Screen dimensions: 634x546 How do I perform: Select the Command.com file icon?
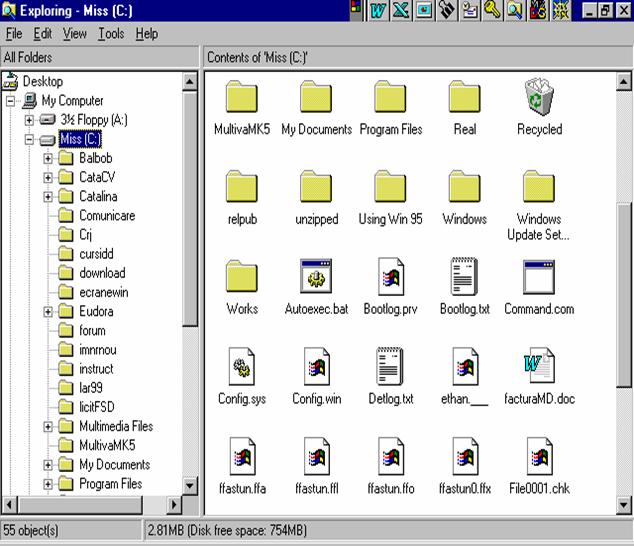539,278
